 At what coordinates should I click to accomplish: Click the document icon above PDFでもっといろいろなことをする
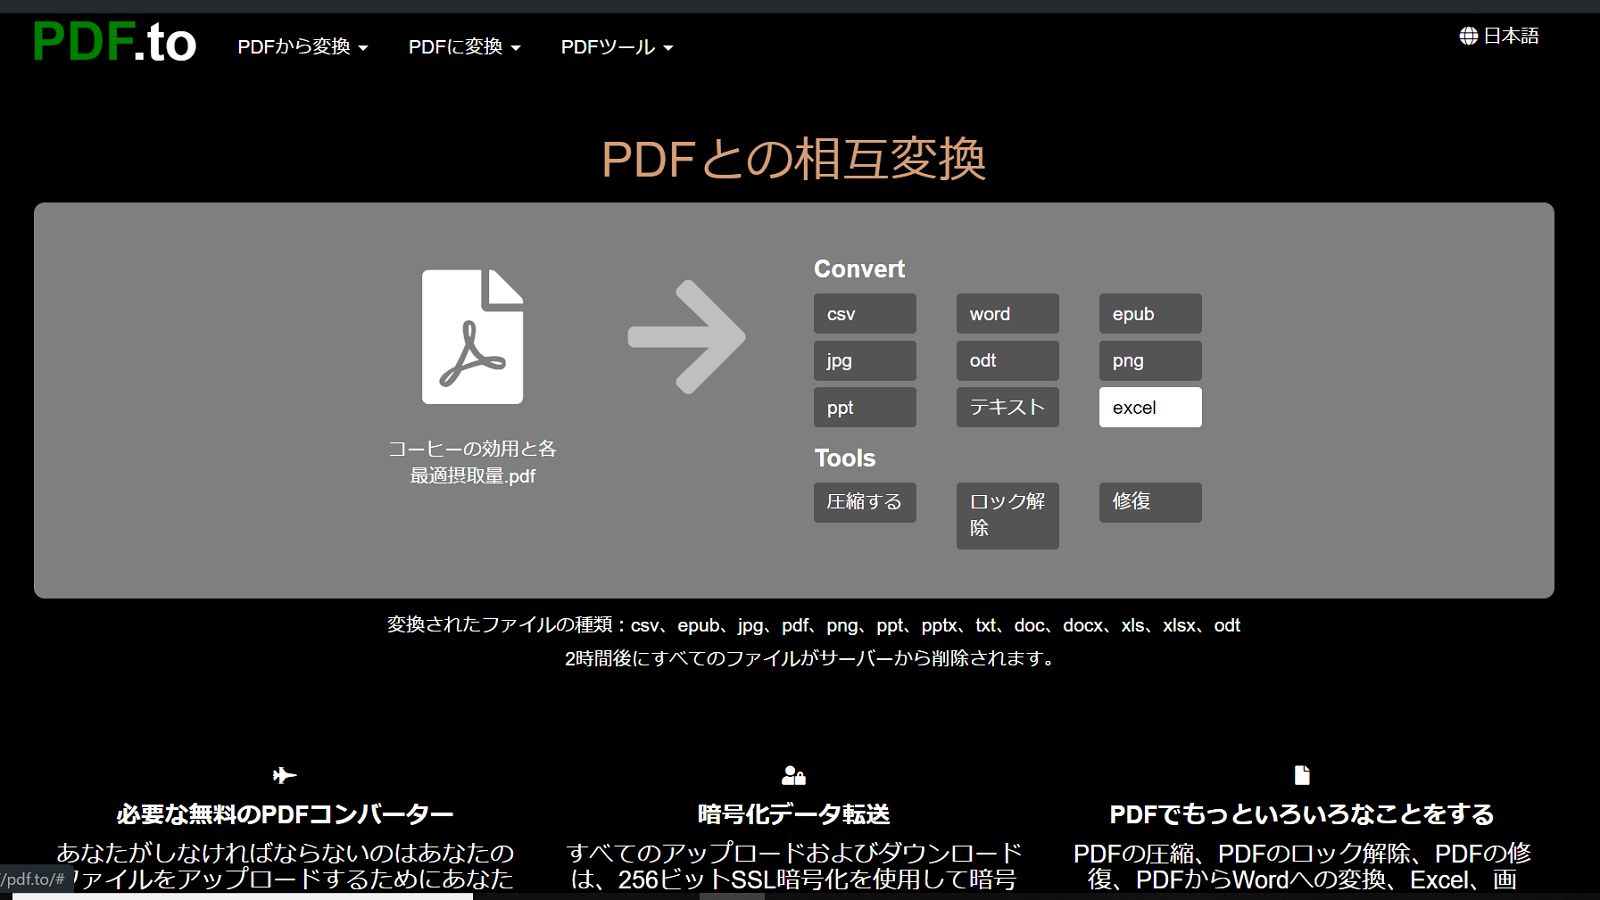1301,775
